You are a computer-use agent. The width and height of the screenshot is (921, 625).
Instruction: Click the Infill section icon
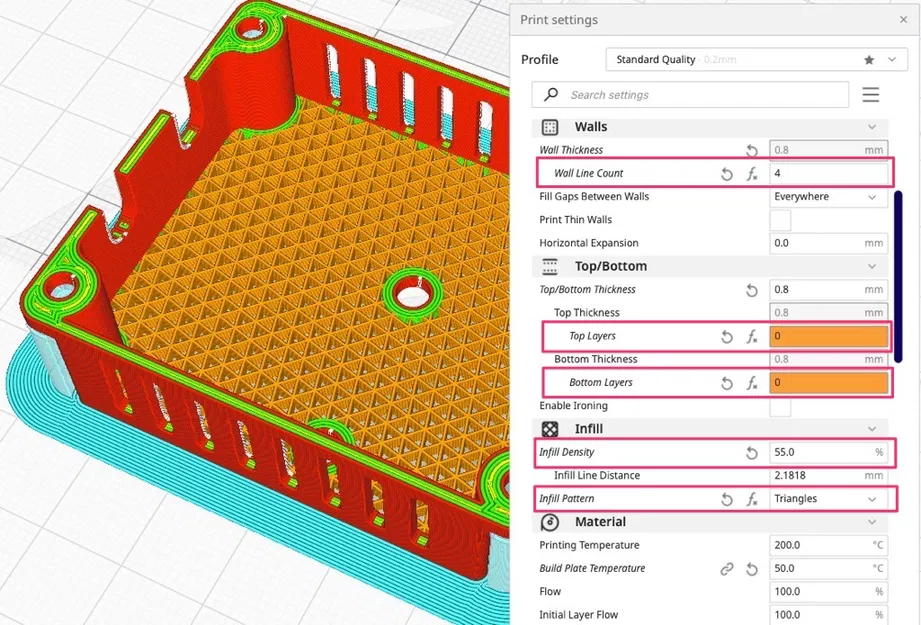pyautogui.click(x=550, y=429)
